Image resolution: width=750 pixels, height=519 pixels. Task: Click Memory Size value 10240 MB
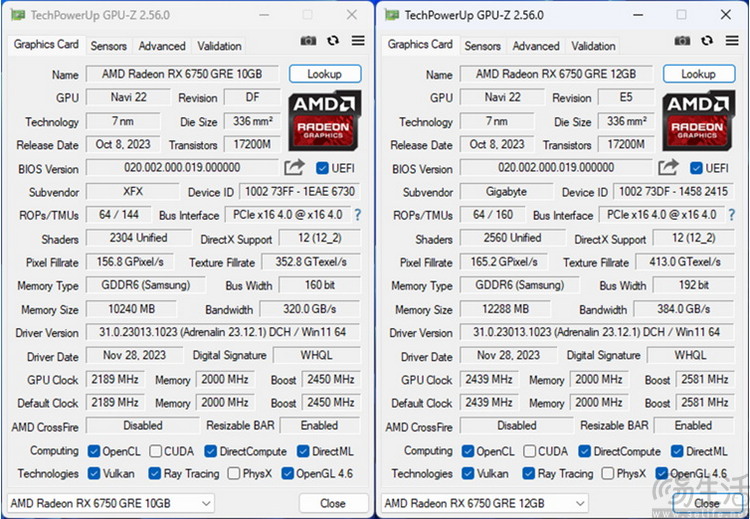click(x=132, y=309)
